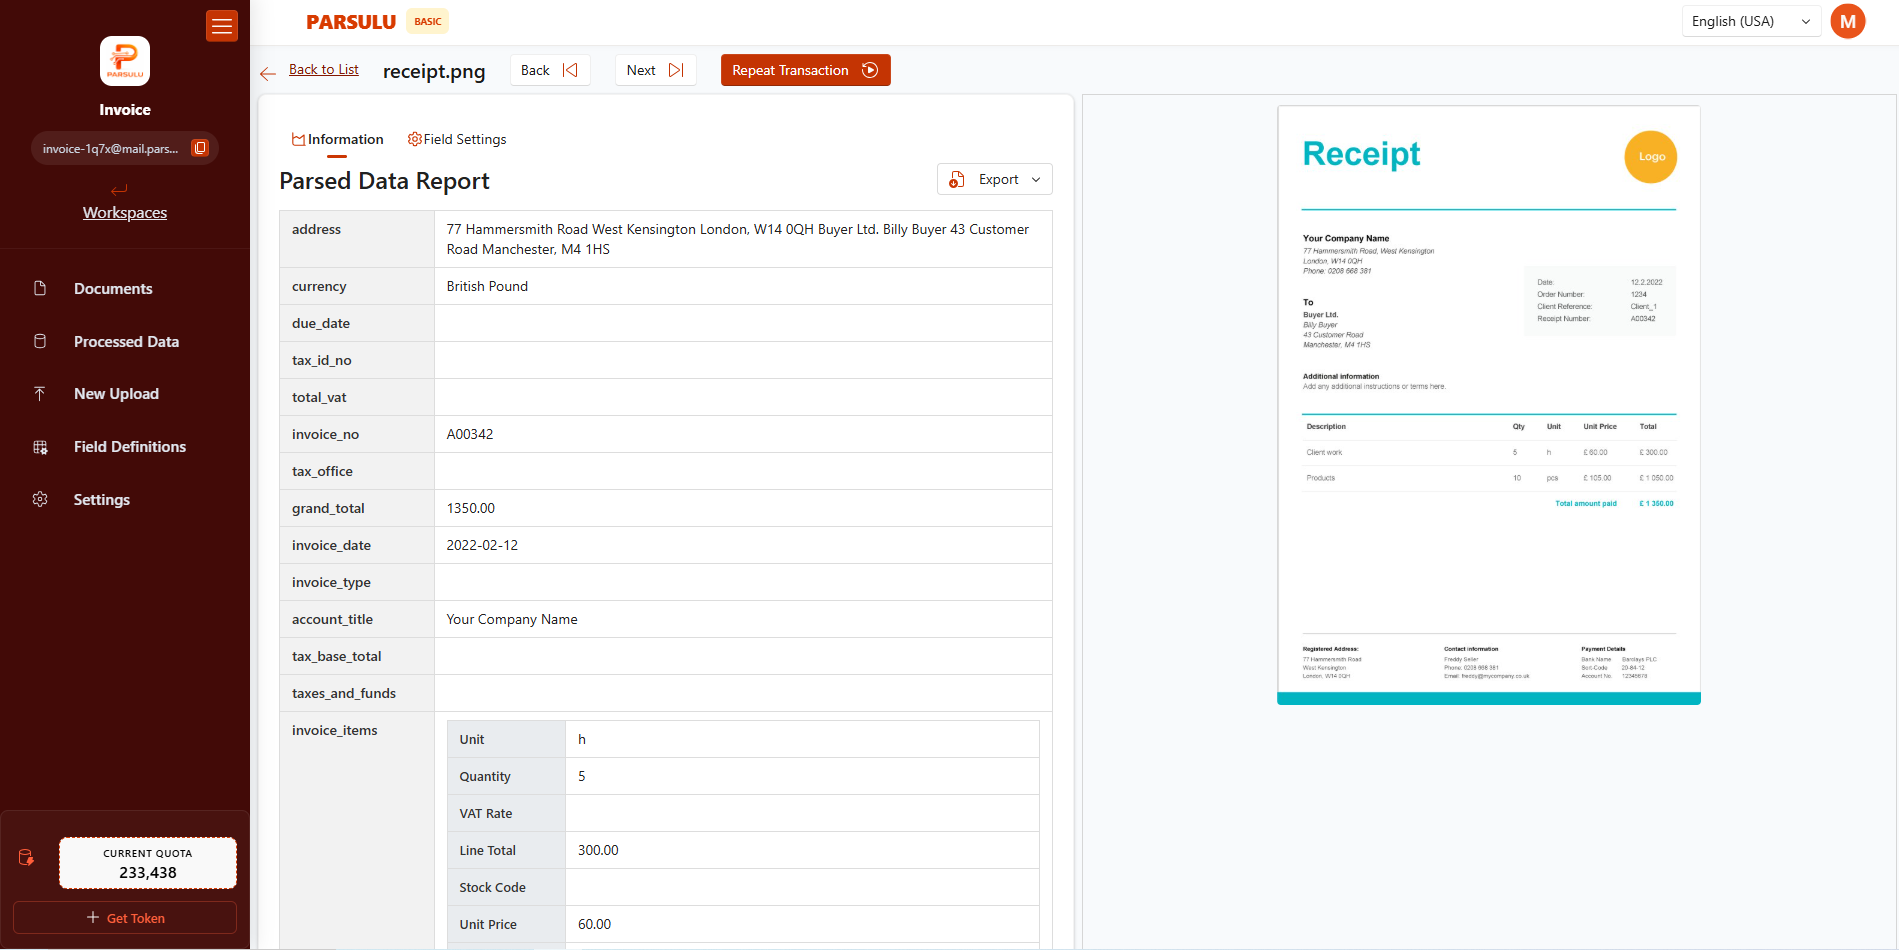Click the invoice email address pill

[125, 148]
